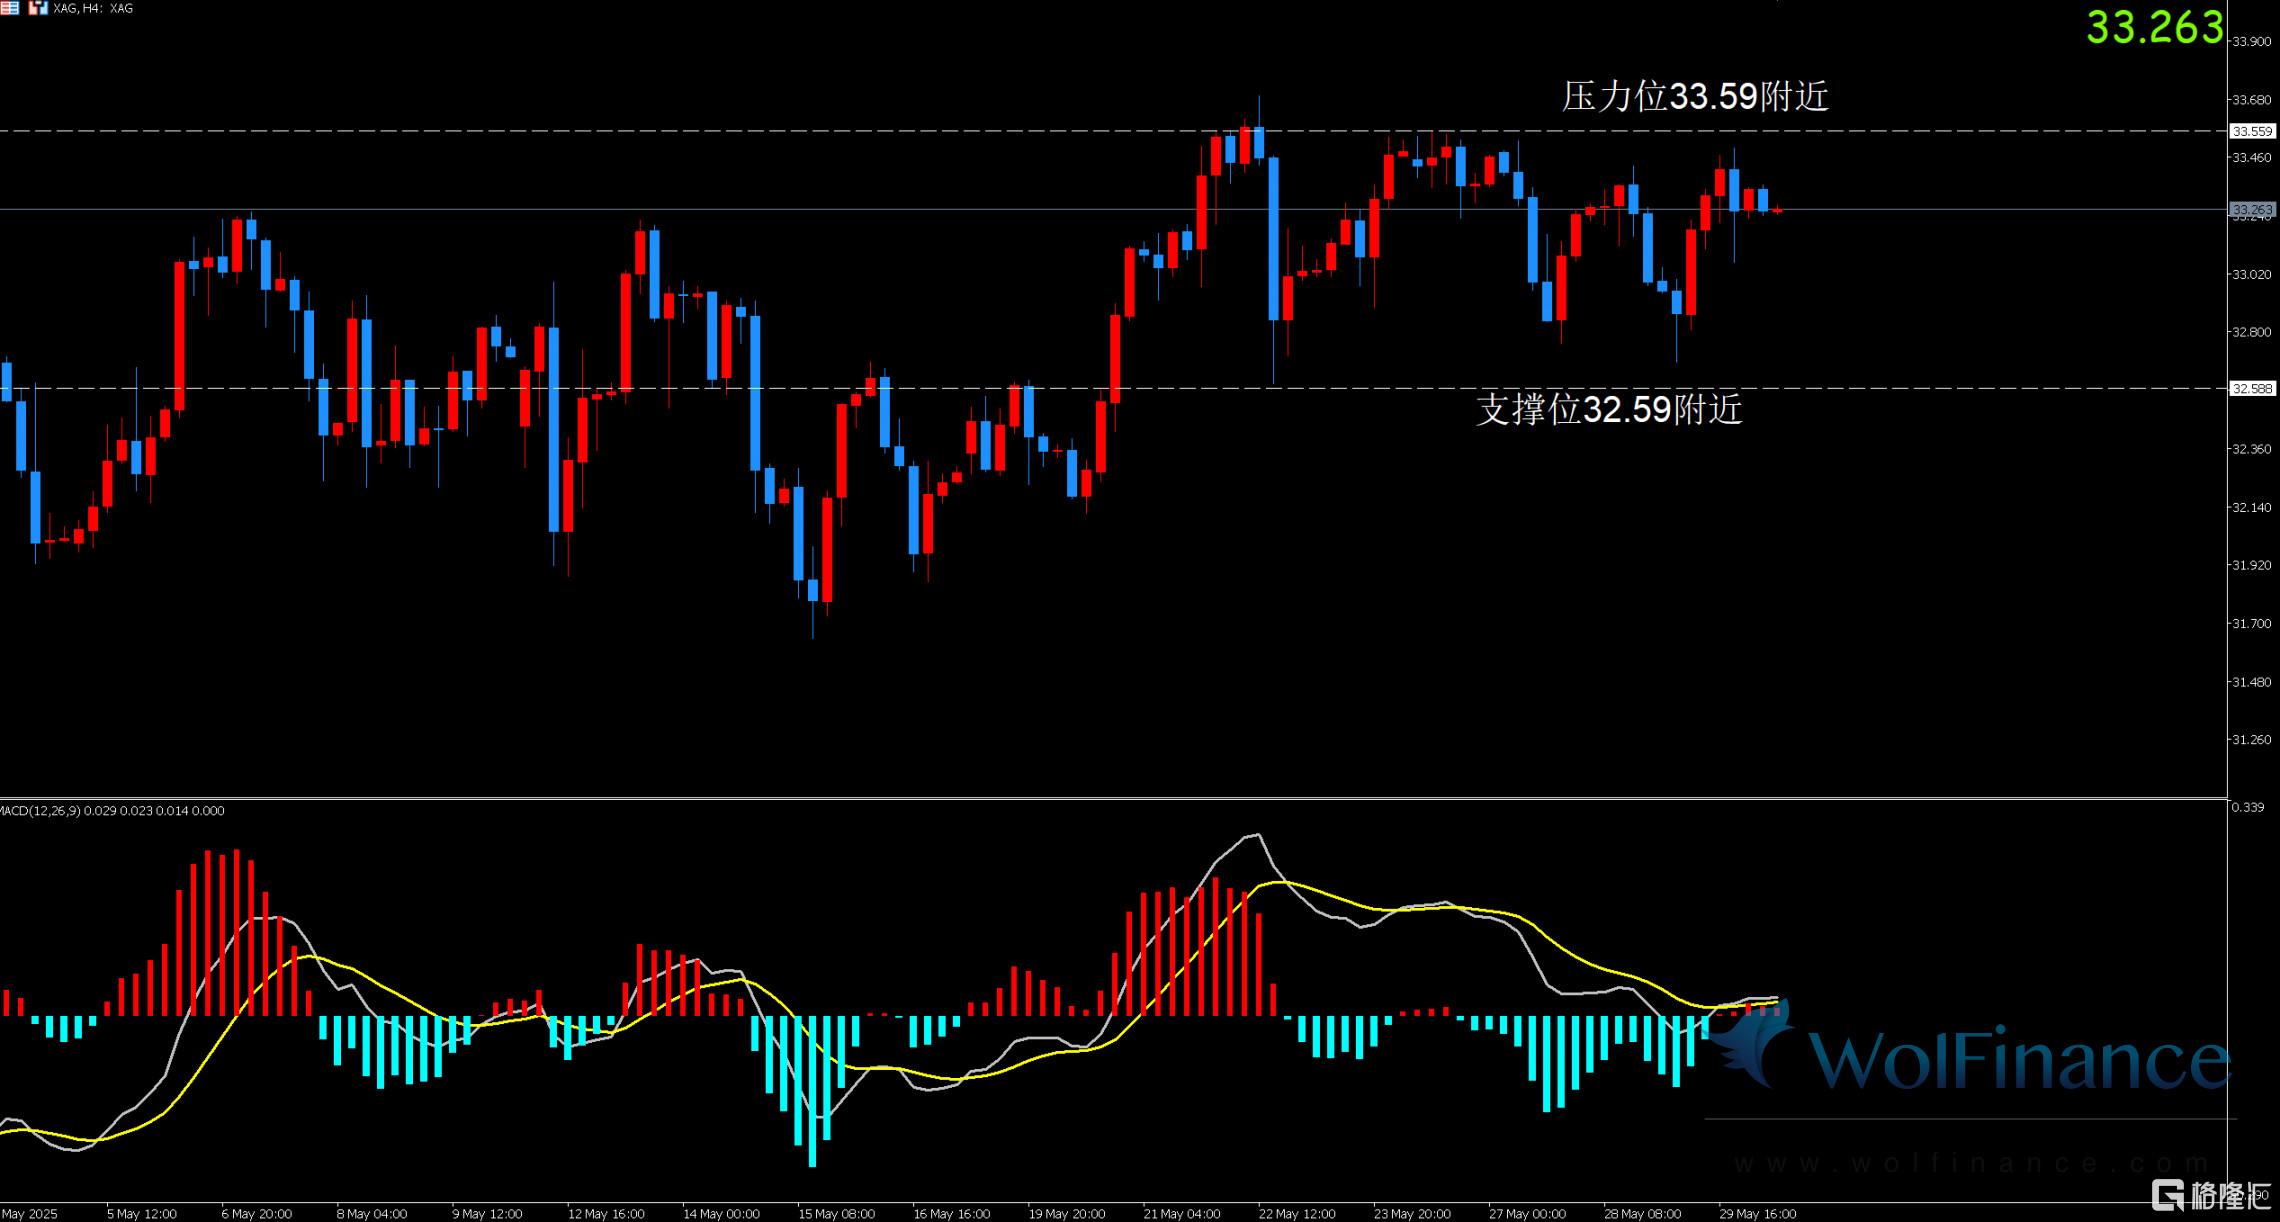Click the 33.460 price scale label

click(x=2251, y=158)
